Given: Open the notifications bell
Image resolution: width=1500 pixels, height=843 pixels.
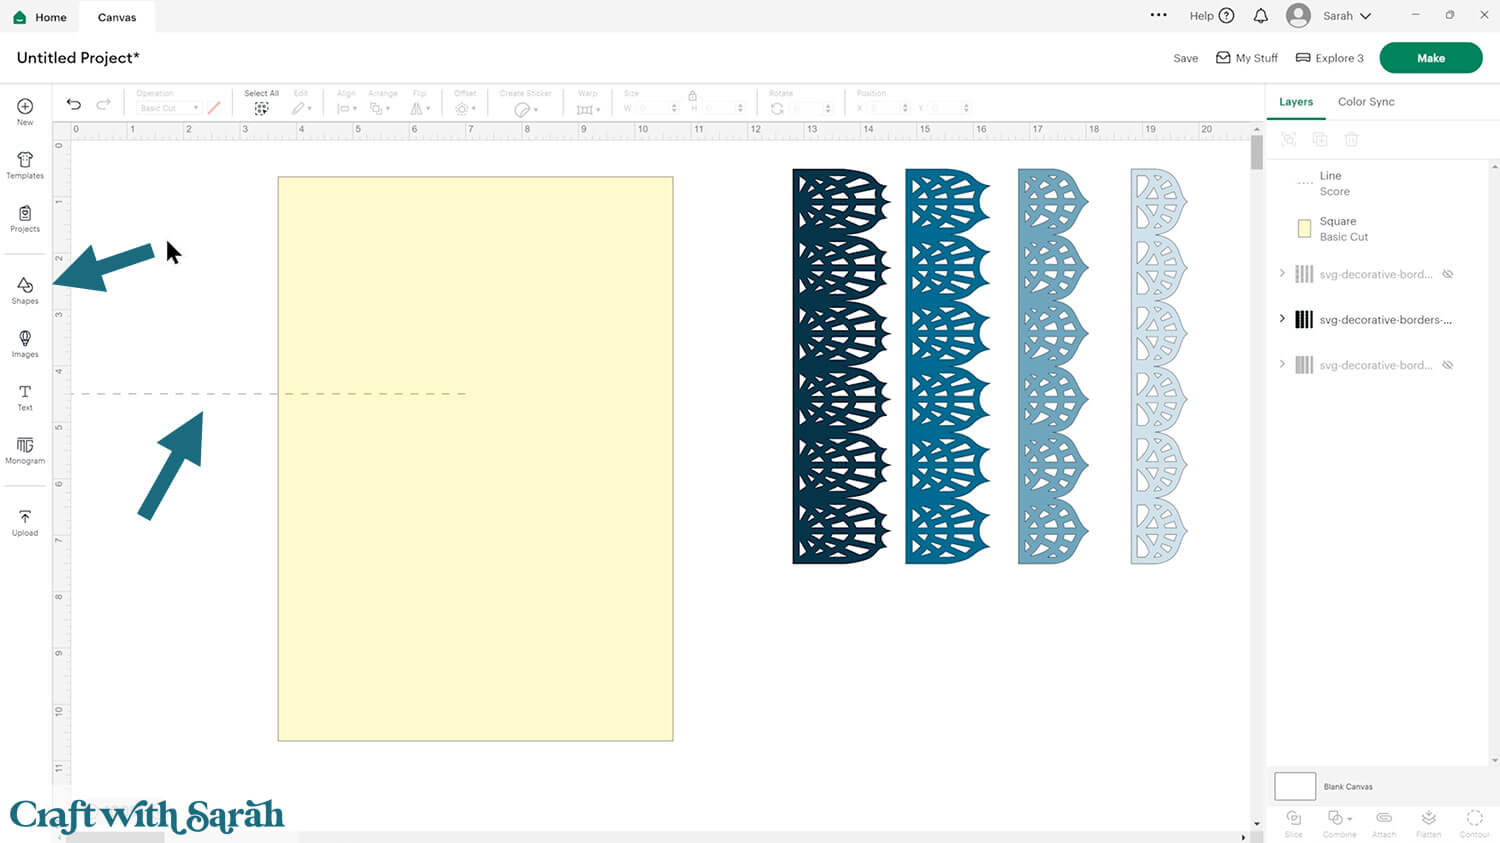Looking at the screenshot, I should [1261, 16].
